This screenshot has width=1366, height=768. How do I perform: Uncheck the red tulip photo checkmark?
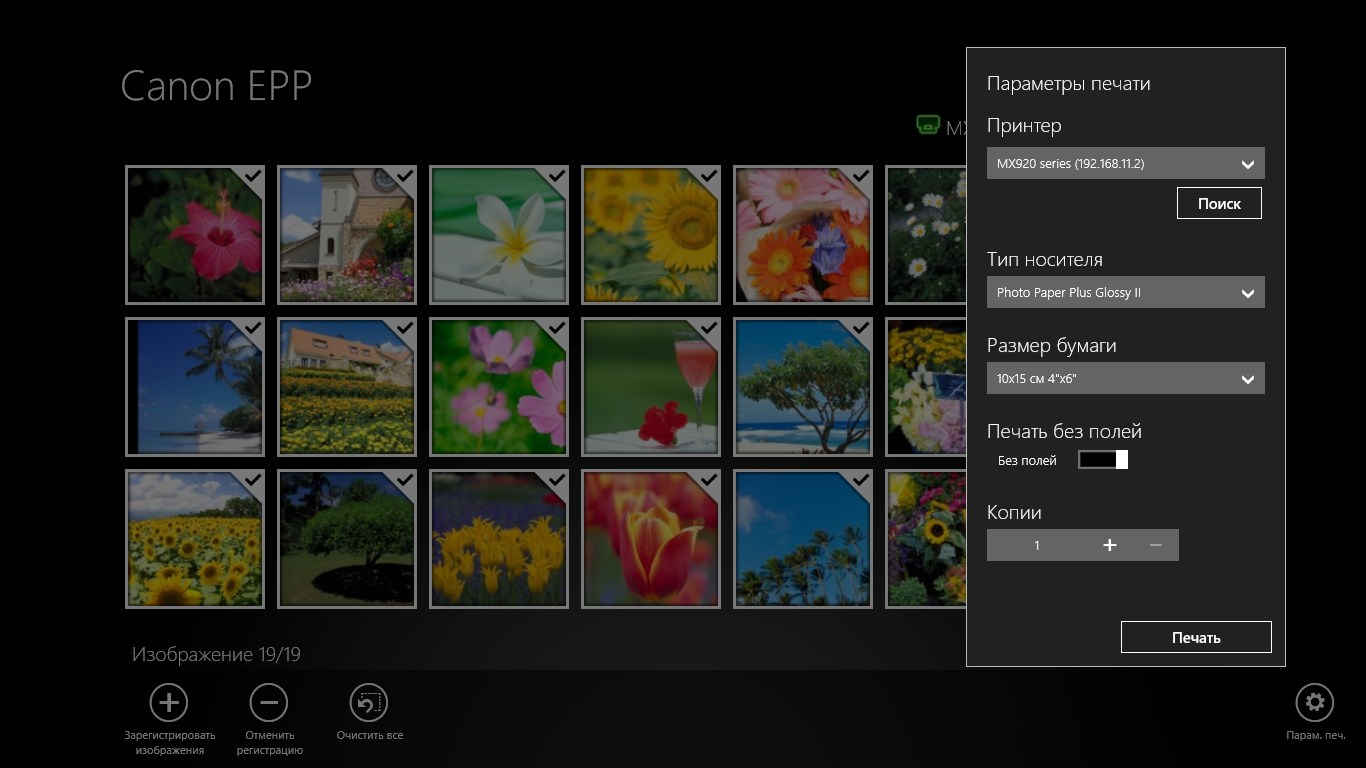coord(708,480)
